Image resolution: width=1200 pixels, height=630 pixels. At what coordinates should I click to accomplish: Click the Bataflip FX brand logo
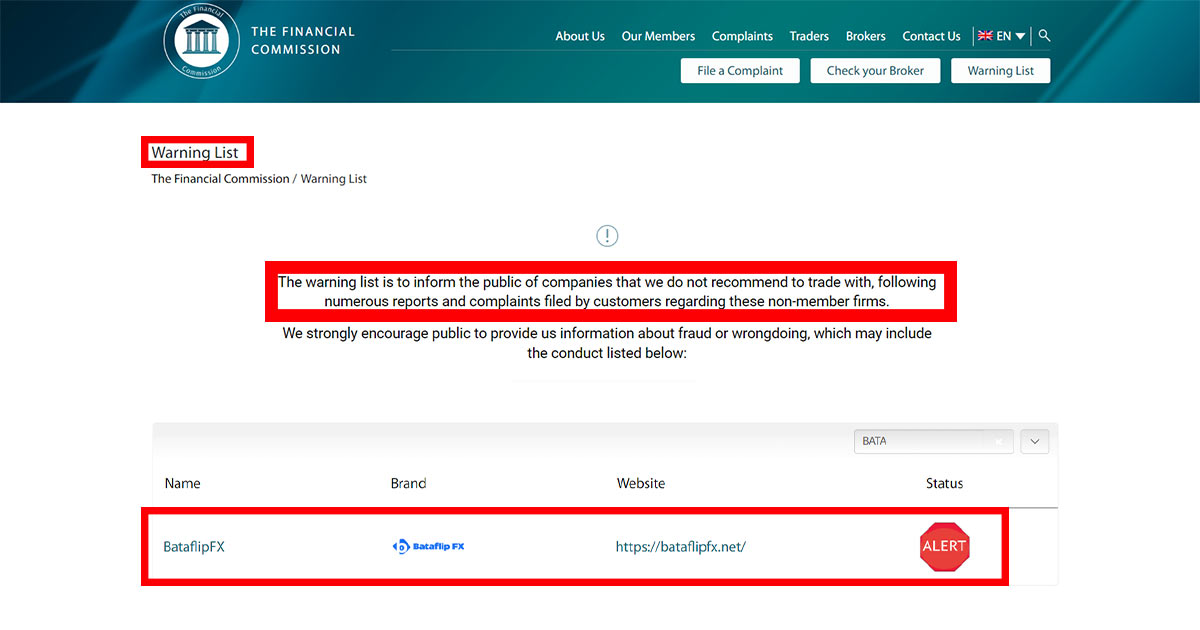click(429, 546)
